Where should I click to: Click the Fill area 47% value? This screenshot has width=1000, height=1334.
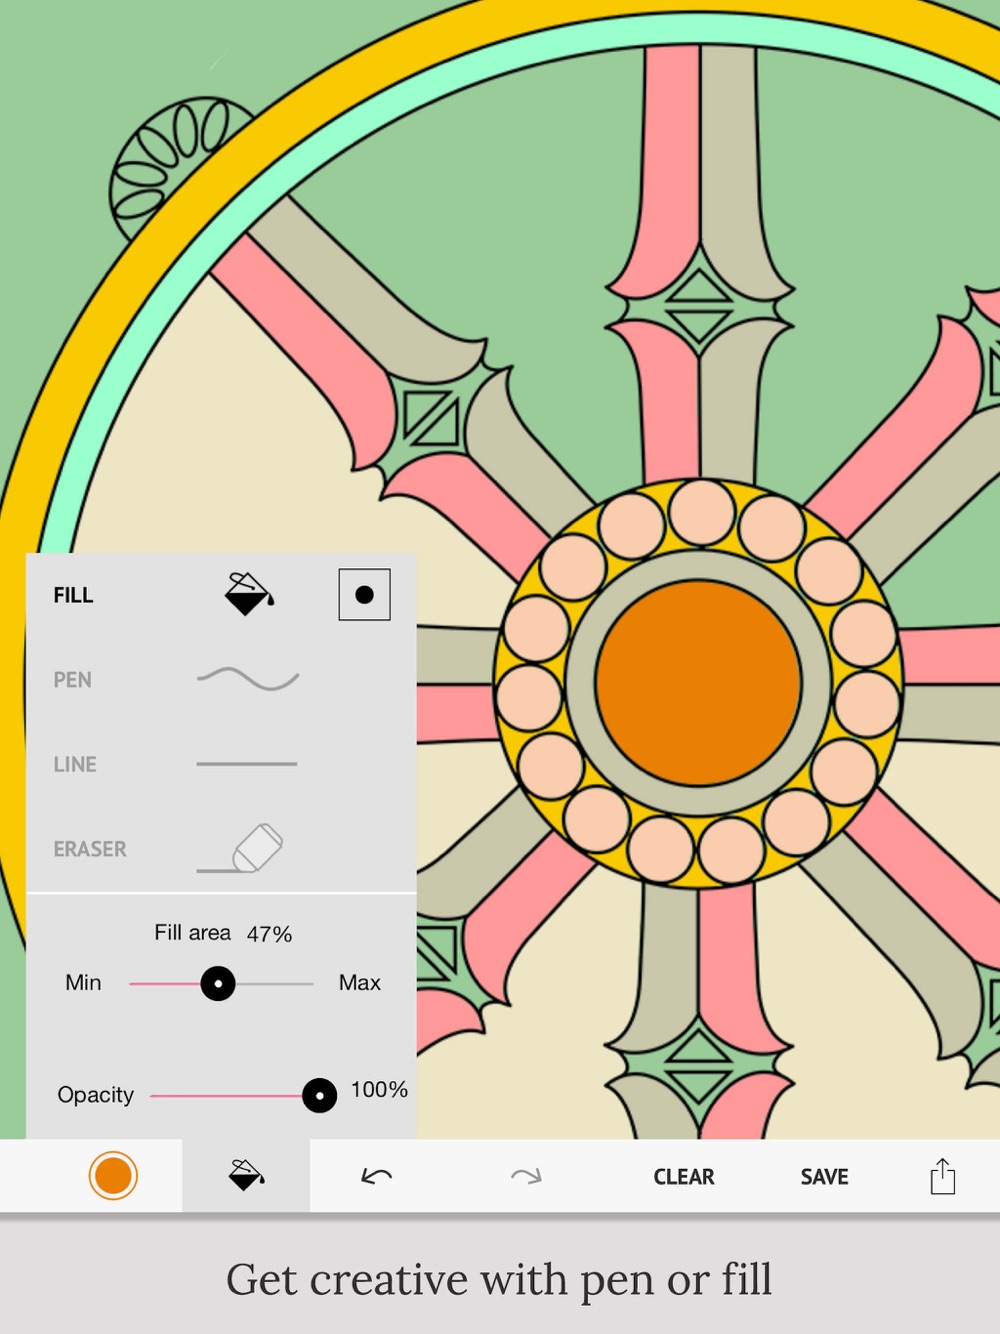click(269, 934)
